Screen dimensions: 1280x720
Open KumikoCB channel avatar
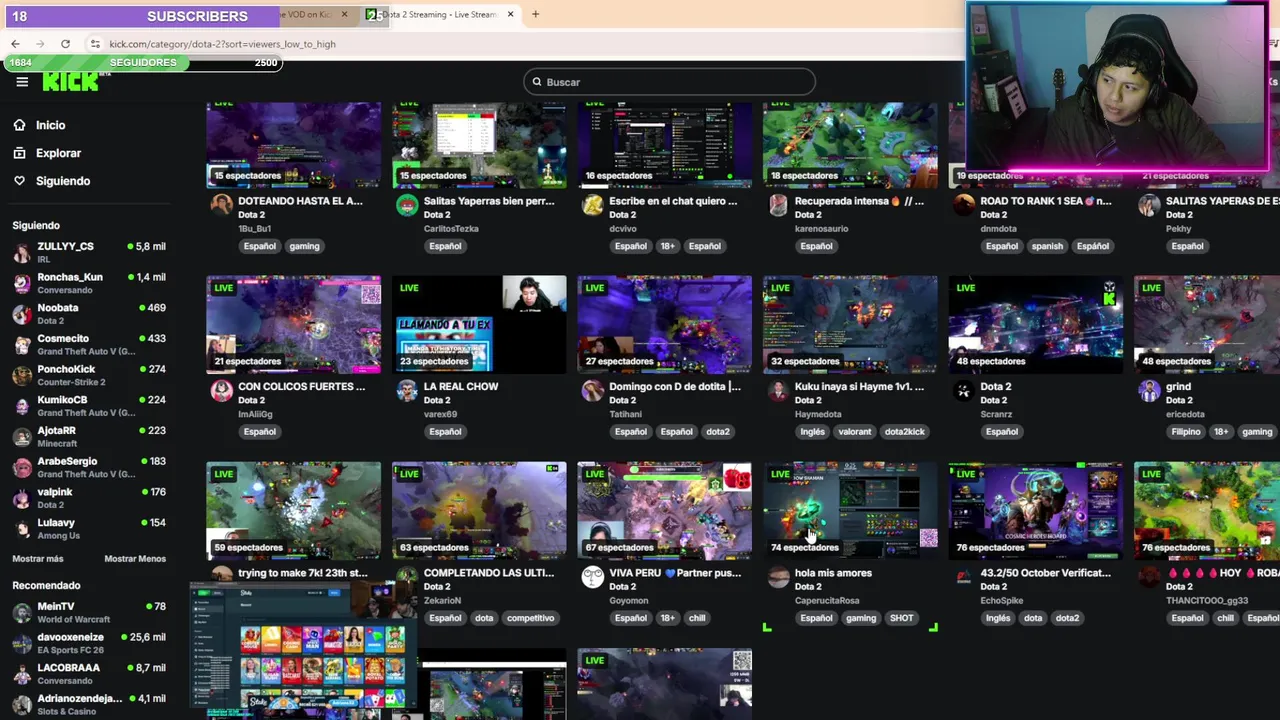[x=22, y=406]
